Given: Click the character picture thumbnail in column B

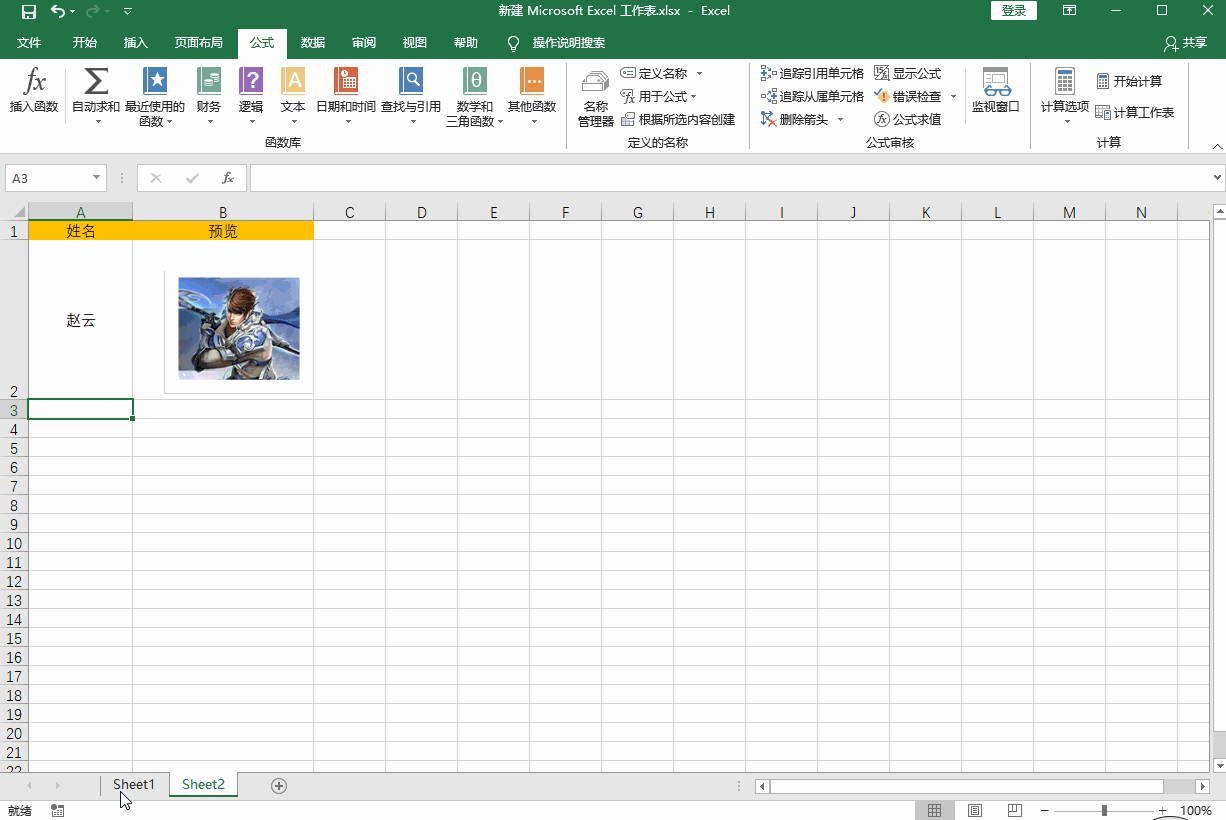Looking at the screenshot, I should [239, 328].
